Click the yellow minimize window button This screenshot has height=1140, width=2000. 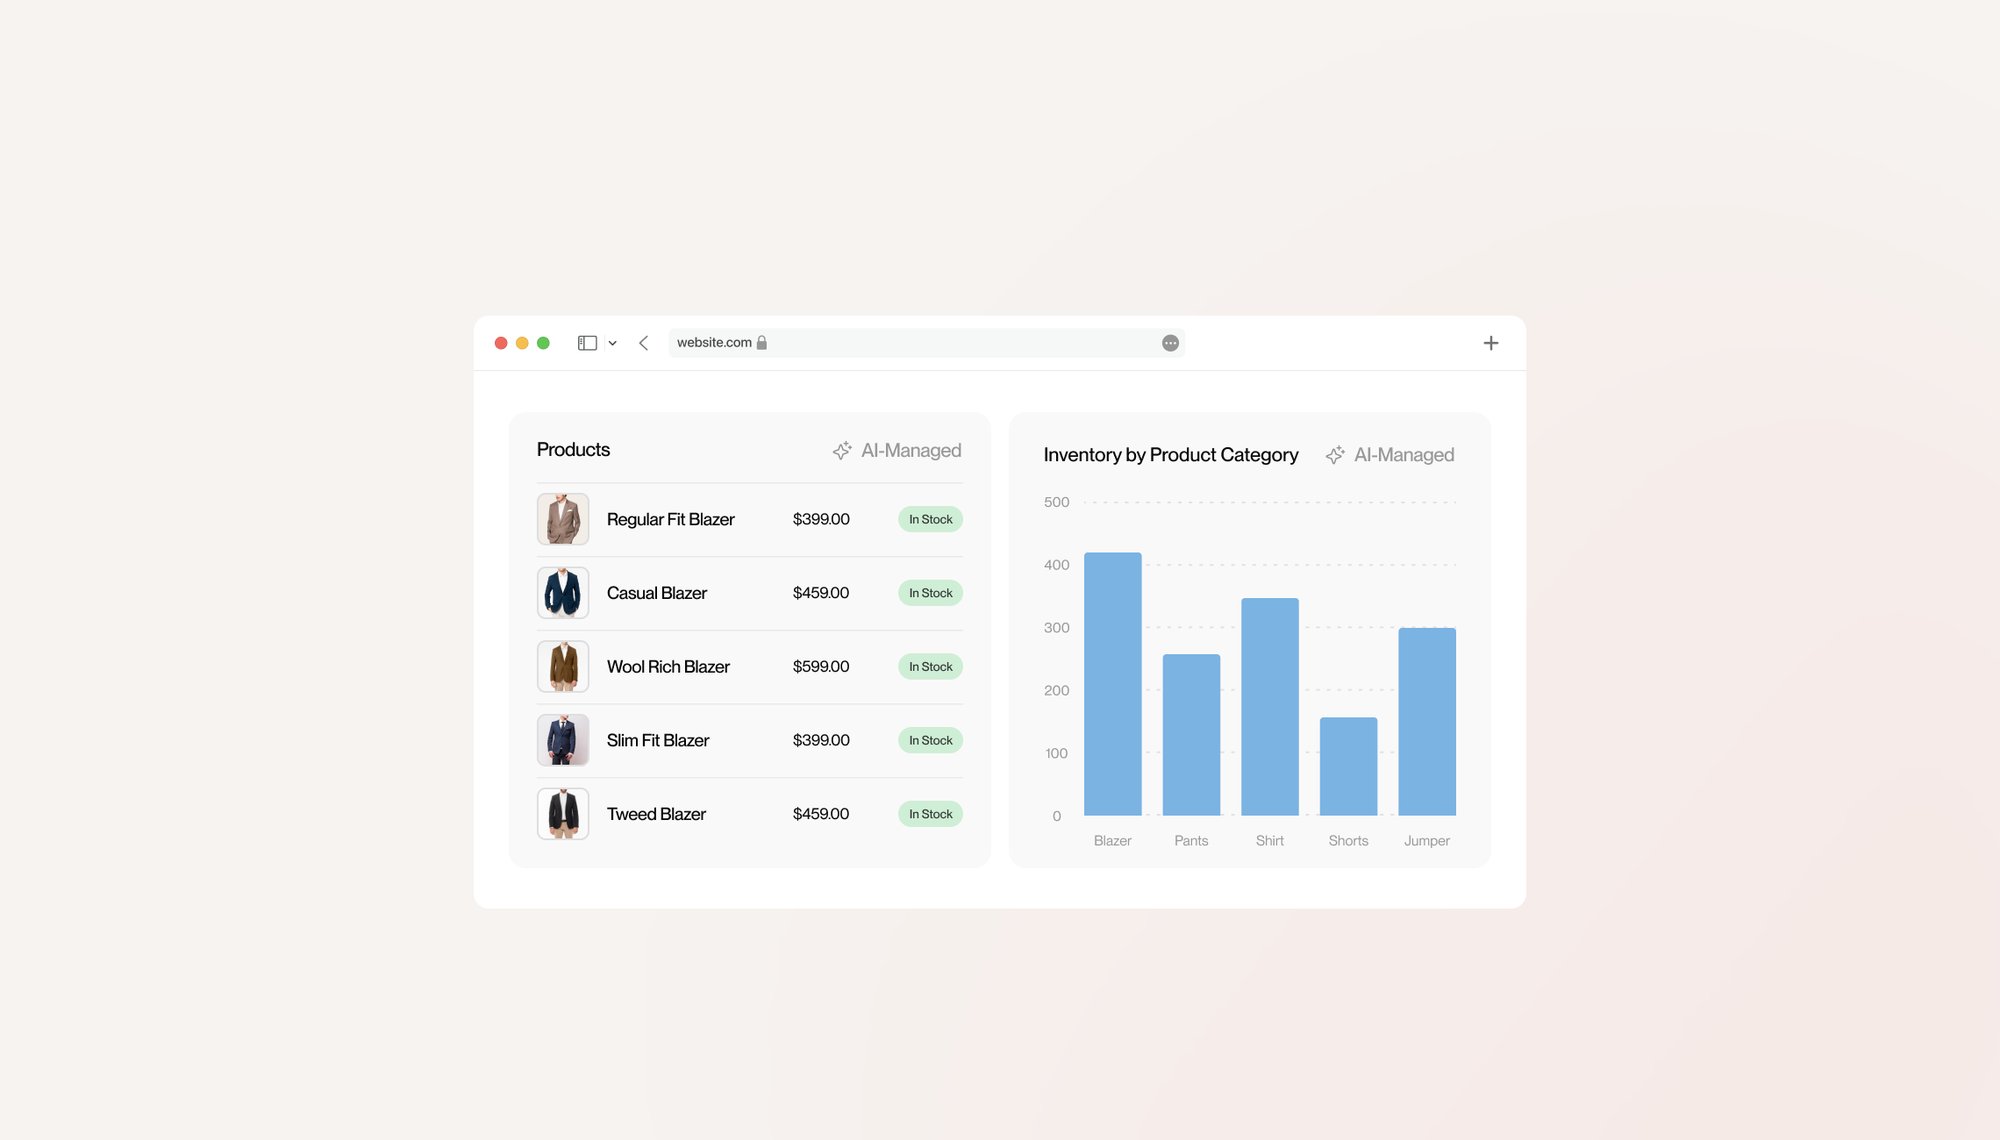(x=522, y=343)
